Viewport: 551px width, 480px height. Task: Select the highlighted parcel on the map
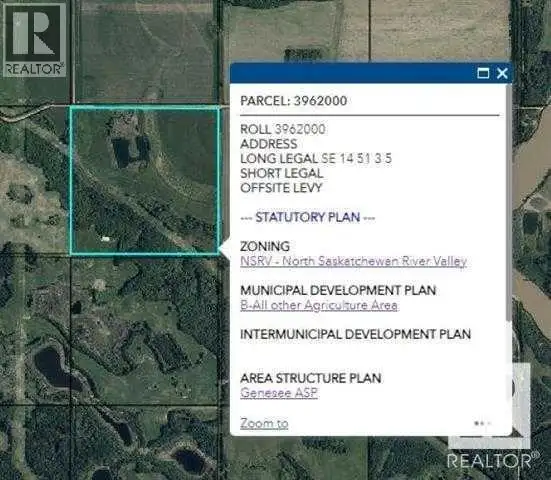point(145,180)
